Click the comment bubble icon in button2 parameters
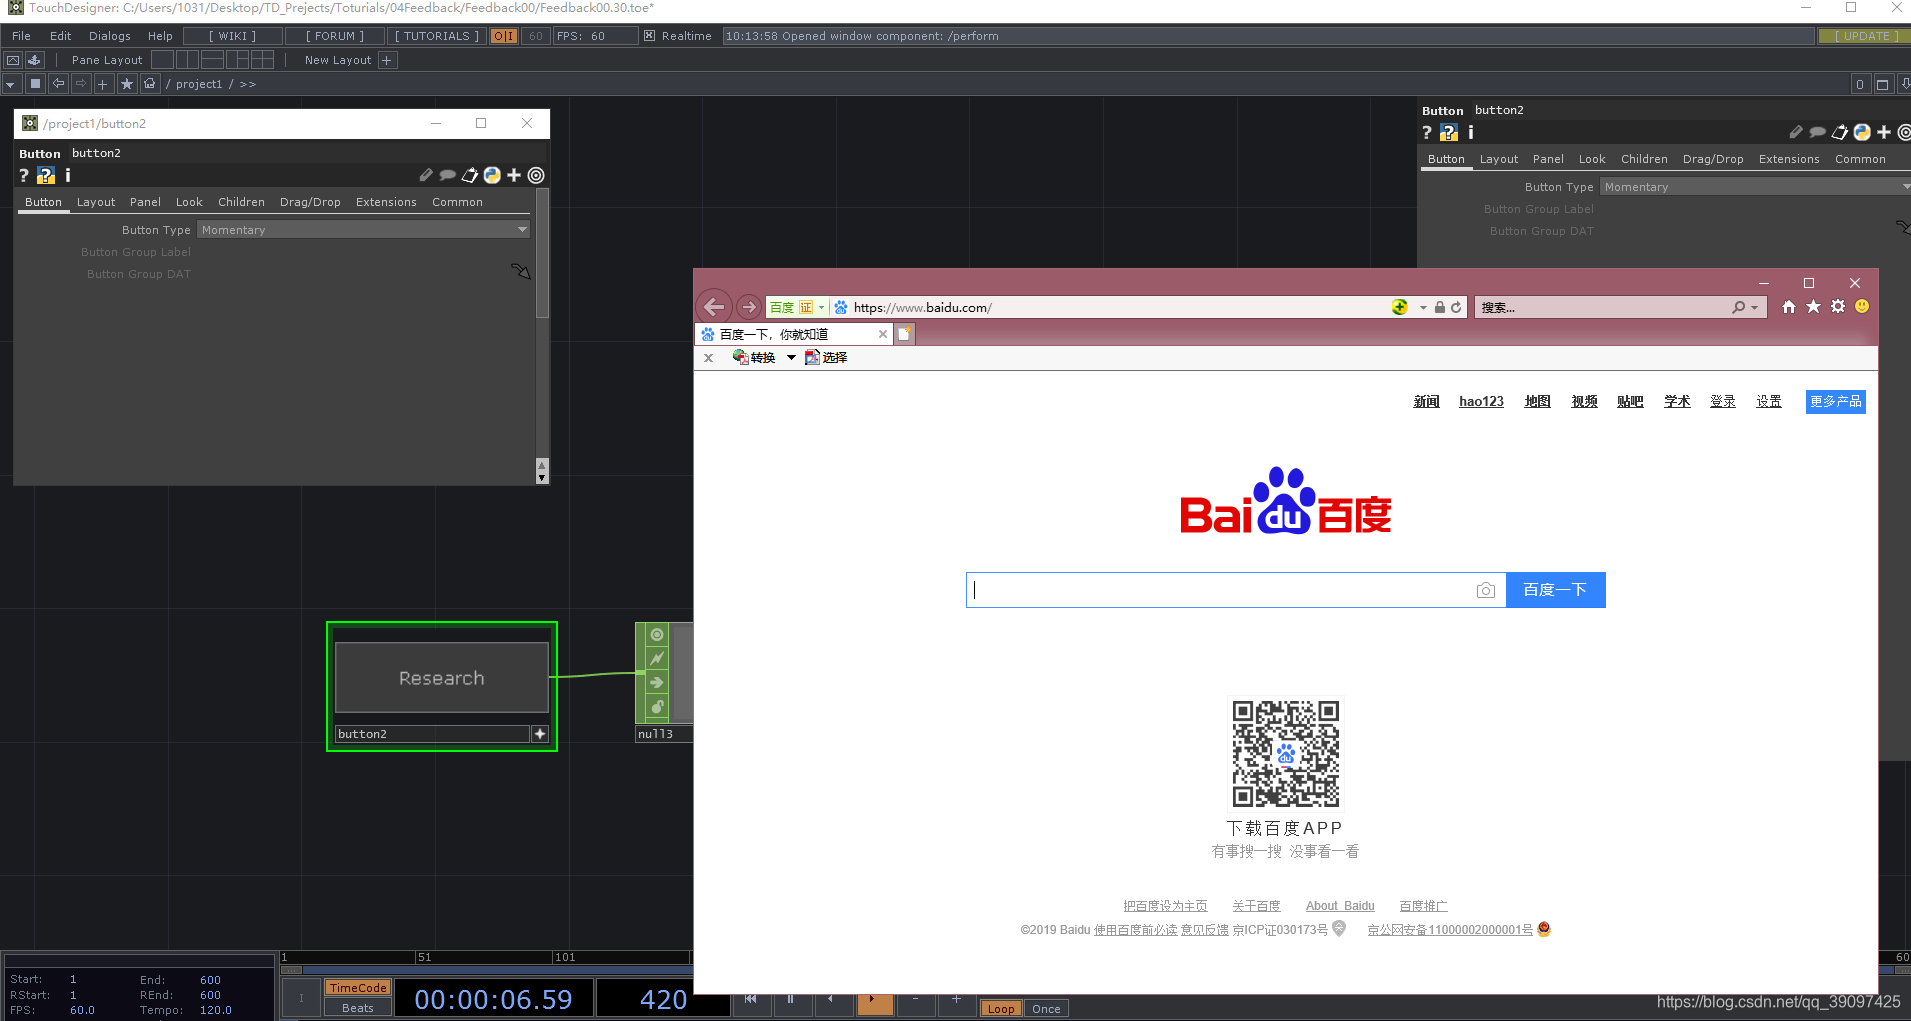The height and width of the screenshot is (1021, 1911). [447, 175]
